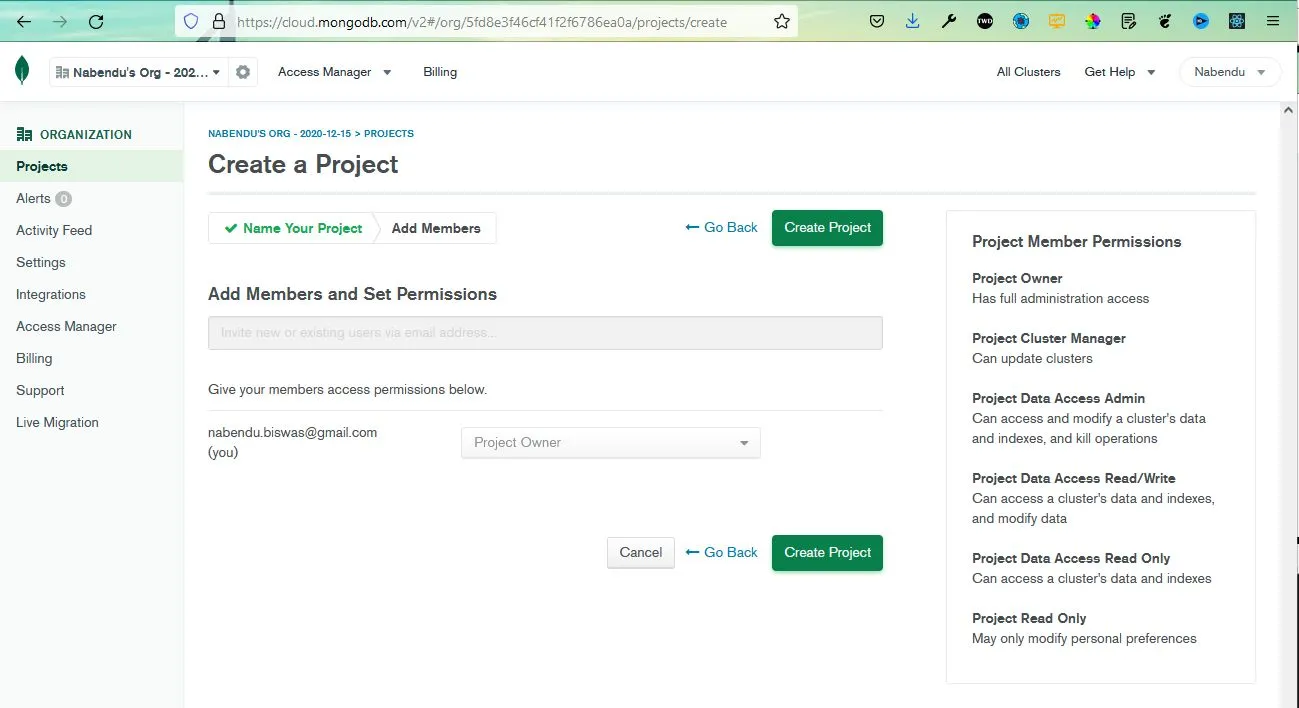Click the bottom Create Project button
The width and height of the screenshot is (1299, 708).
point(827,553)
